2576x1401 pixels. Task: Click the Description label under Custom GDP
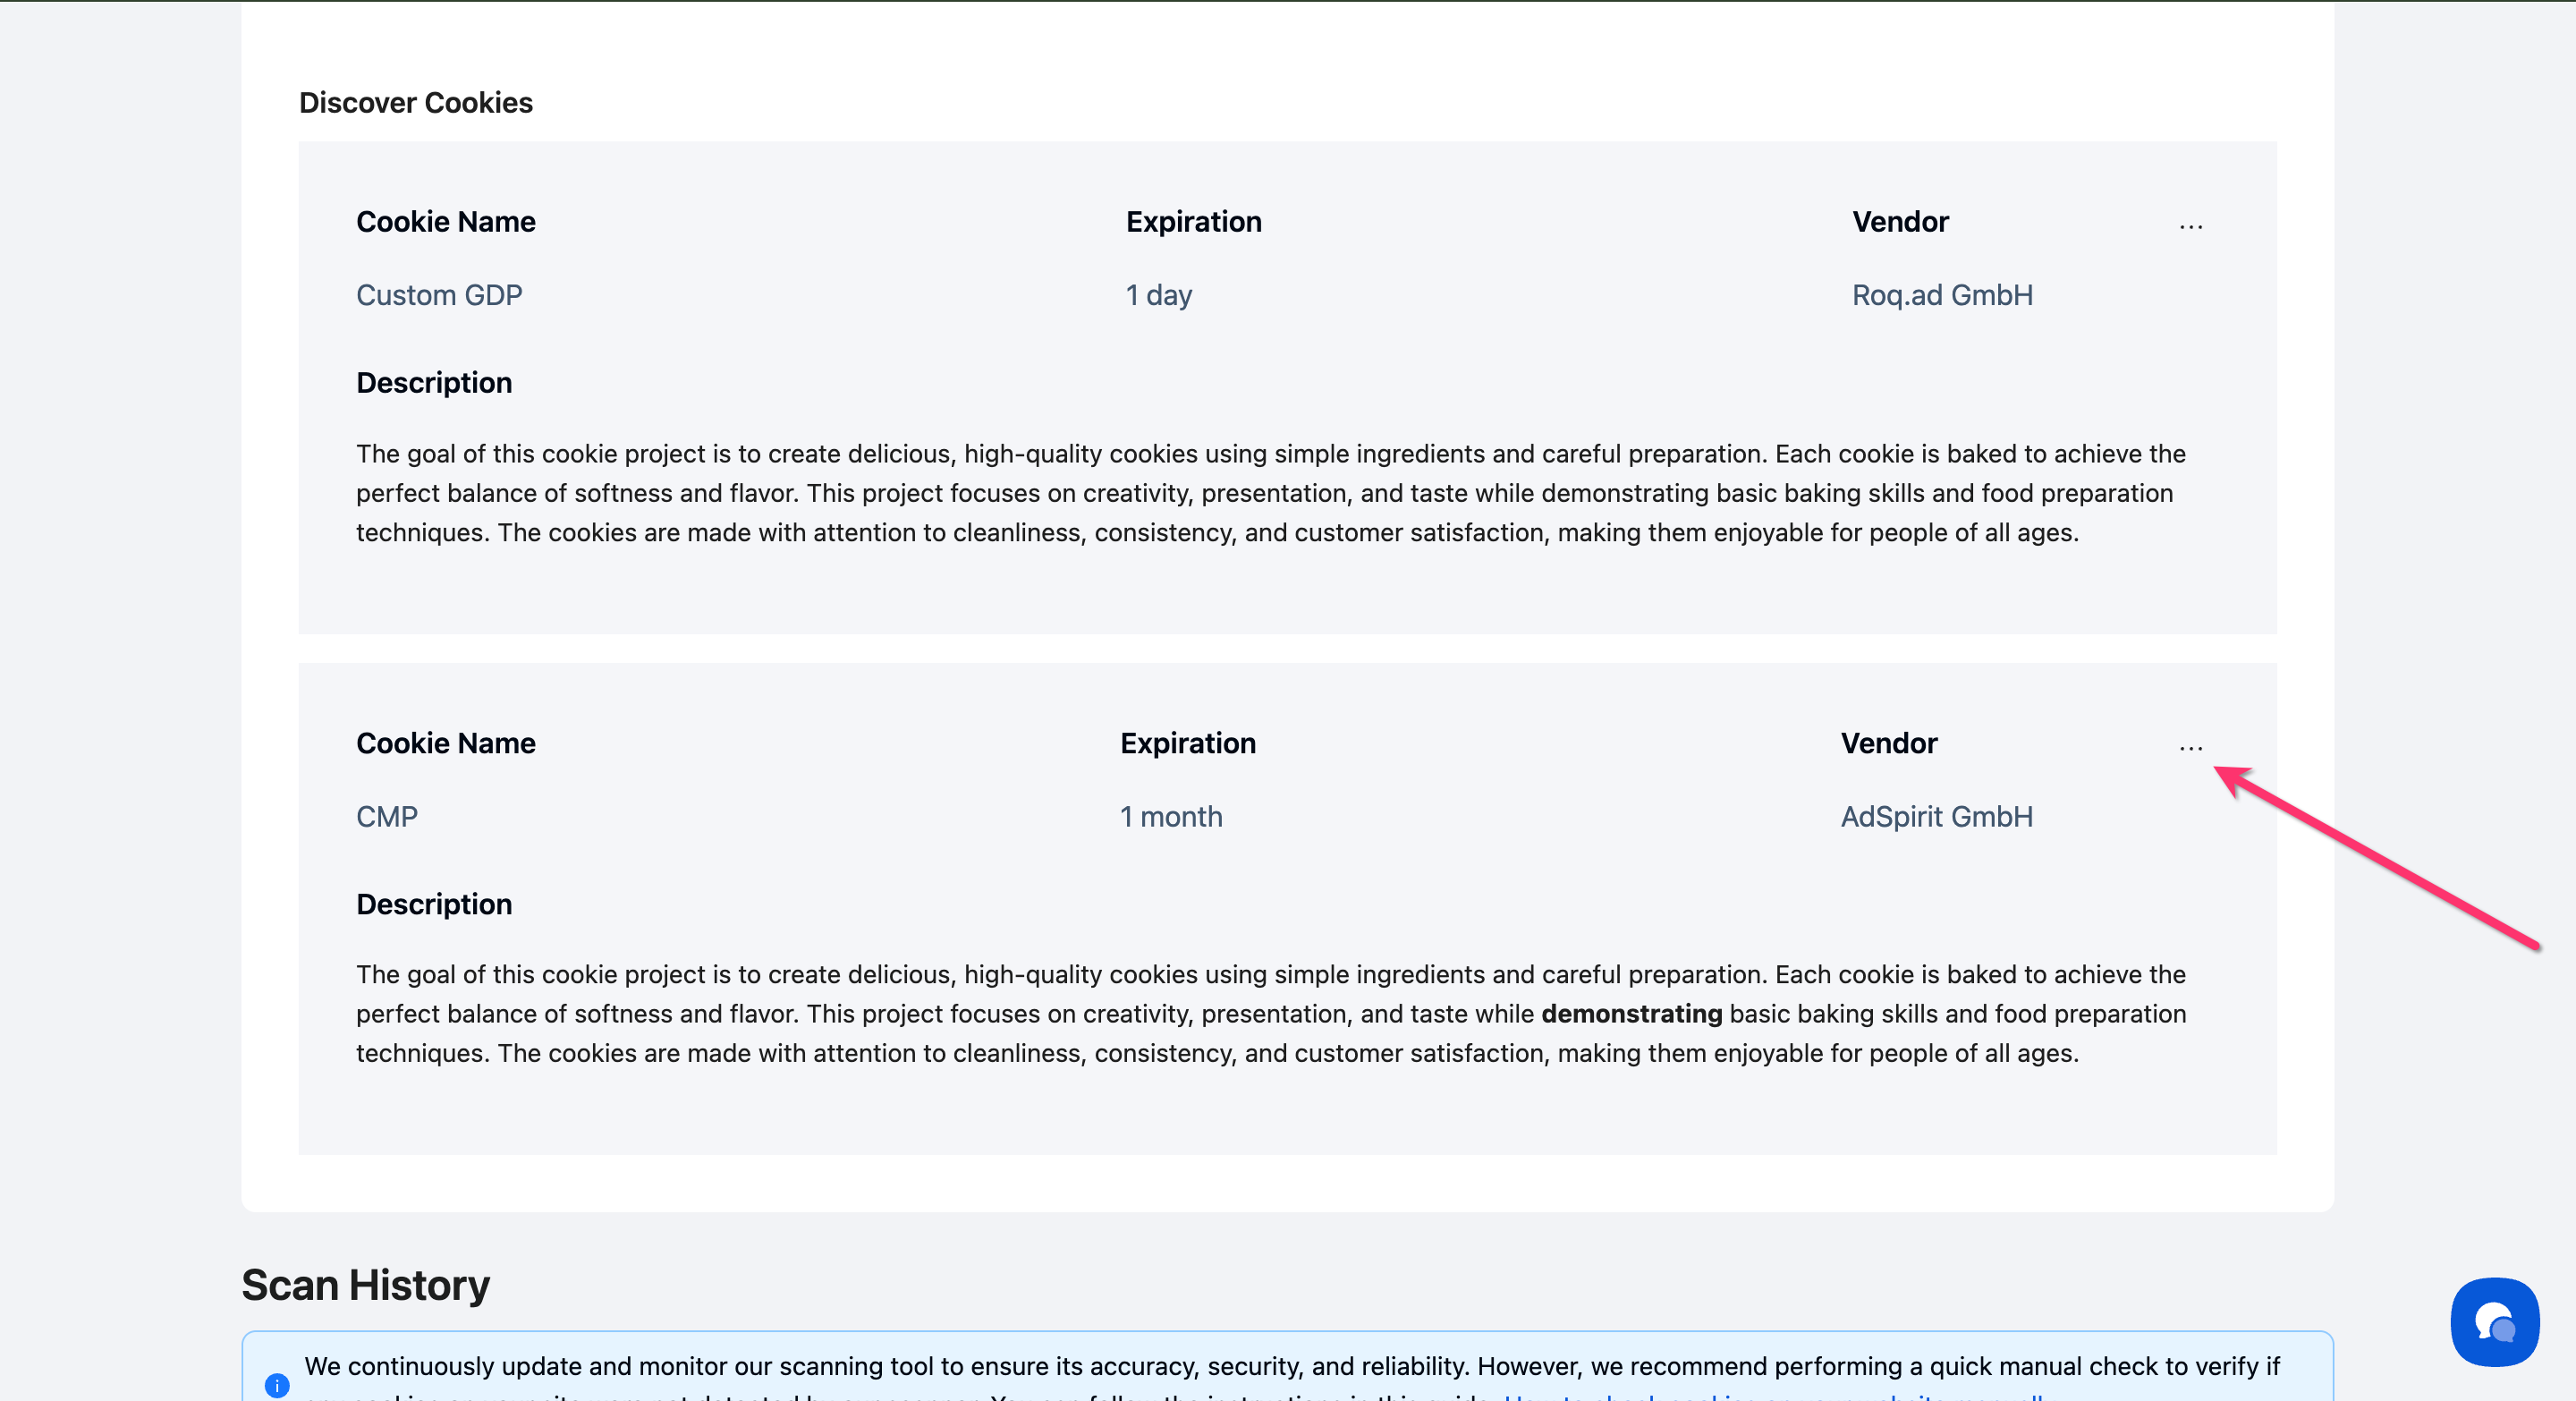tap(434, 383)
